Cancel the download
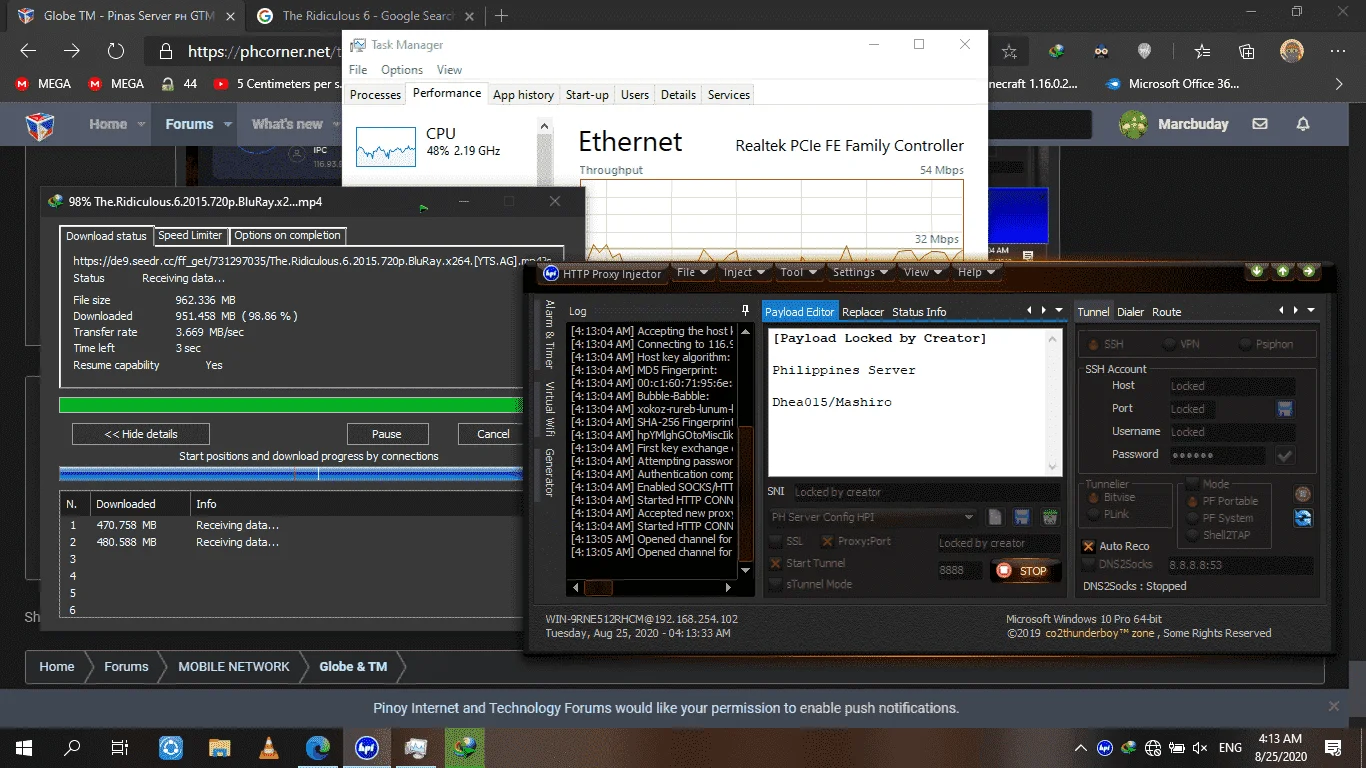 click(492, 434)
